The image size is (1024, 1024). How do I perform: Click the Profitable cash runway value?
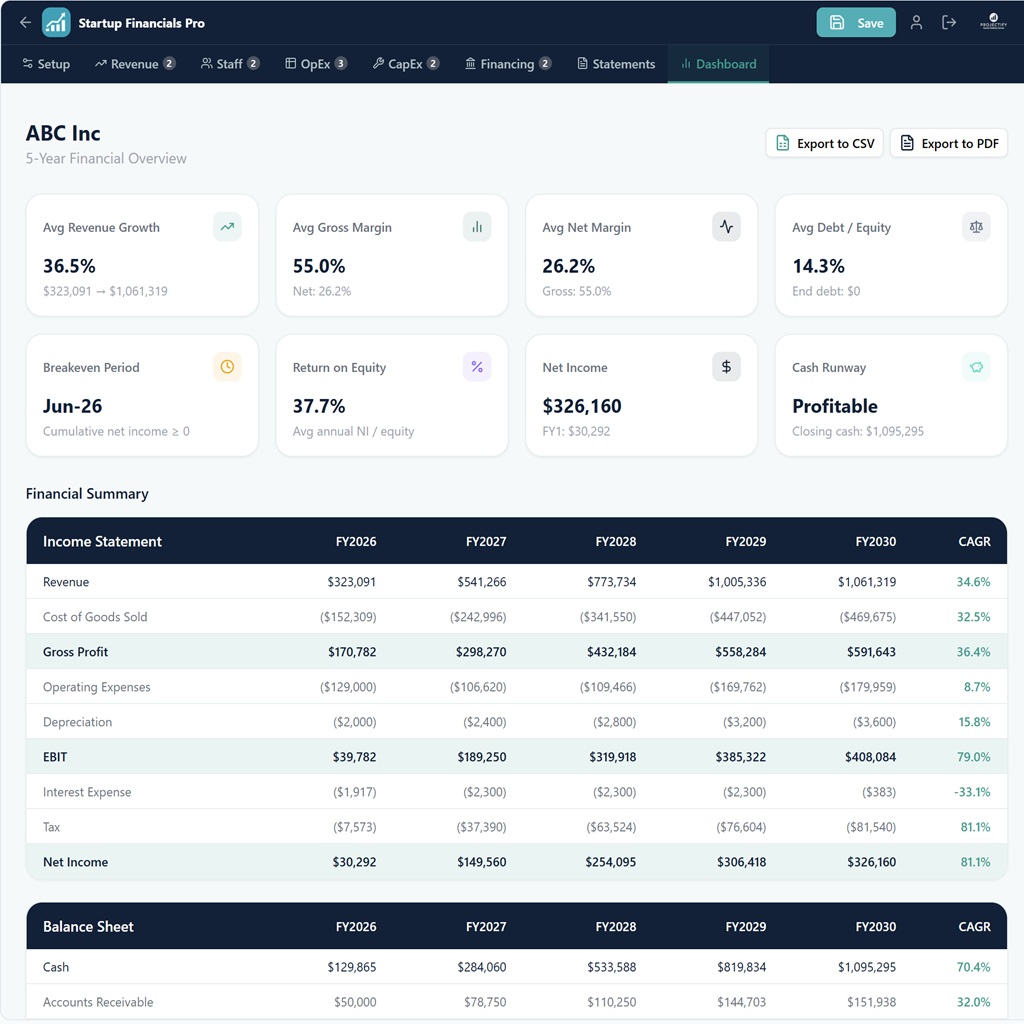(835, 406)
